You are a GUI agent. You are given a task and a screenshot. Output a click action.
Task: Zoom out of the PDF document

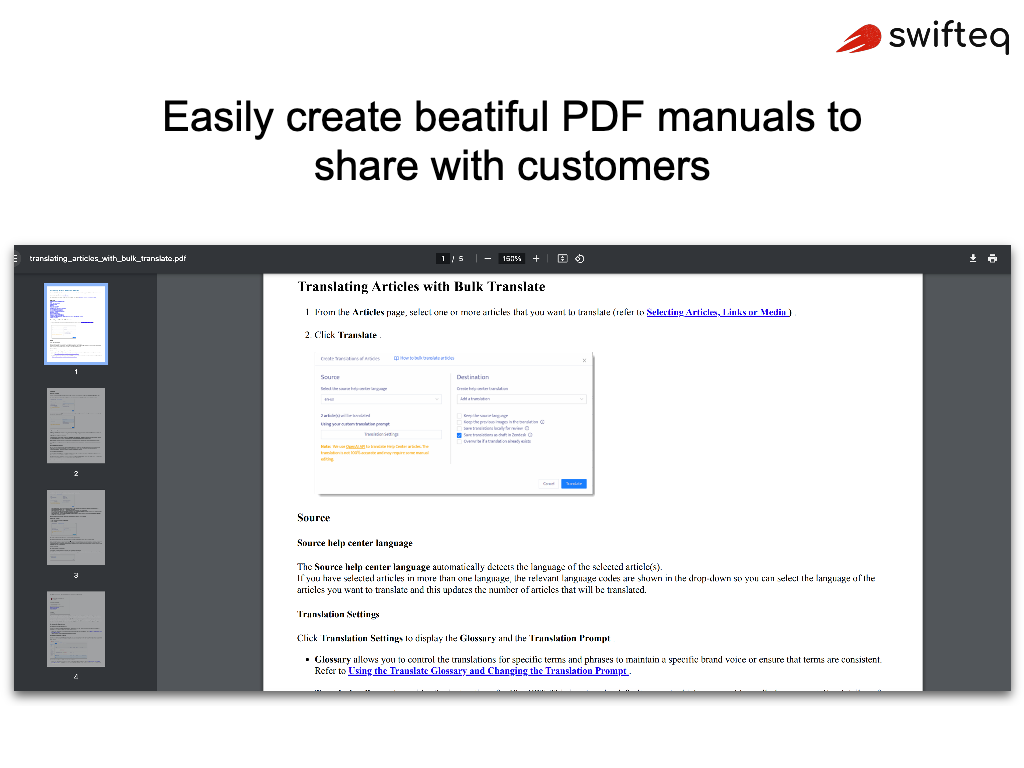click(x=487, y=258)
